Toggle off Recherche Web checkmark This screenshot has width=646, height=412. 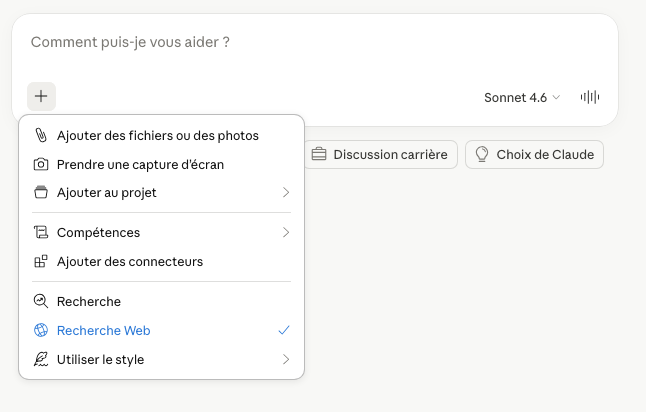point(284,330)
